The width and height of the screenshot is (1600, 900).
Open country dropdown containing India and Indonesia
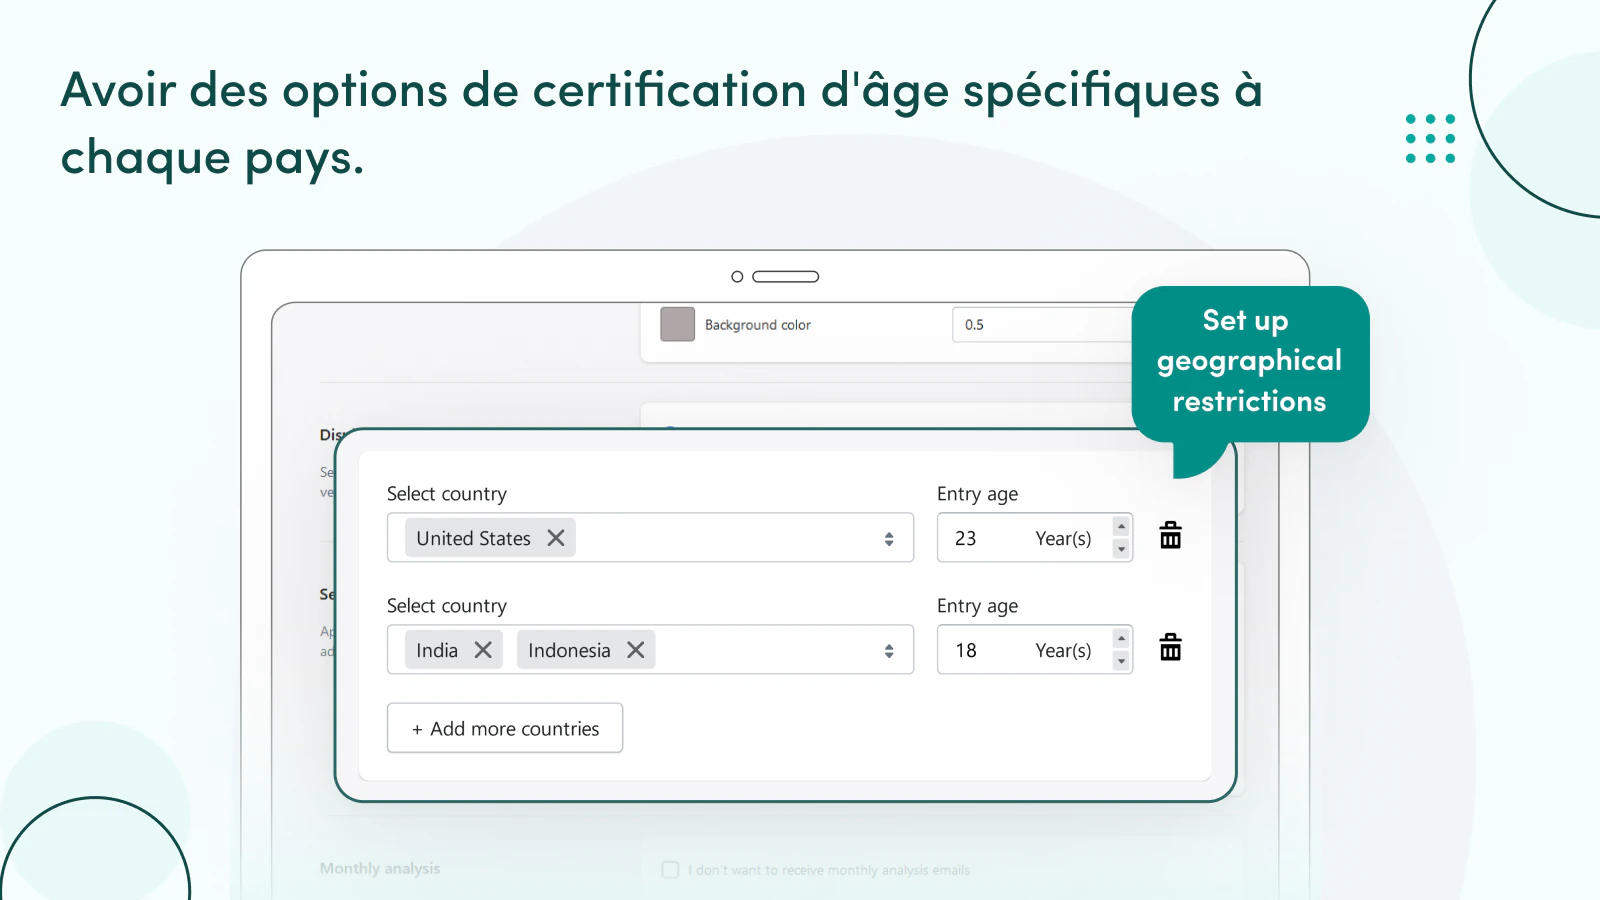point(650,650)
